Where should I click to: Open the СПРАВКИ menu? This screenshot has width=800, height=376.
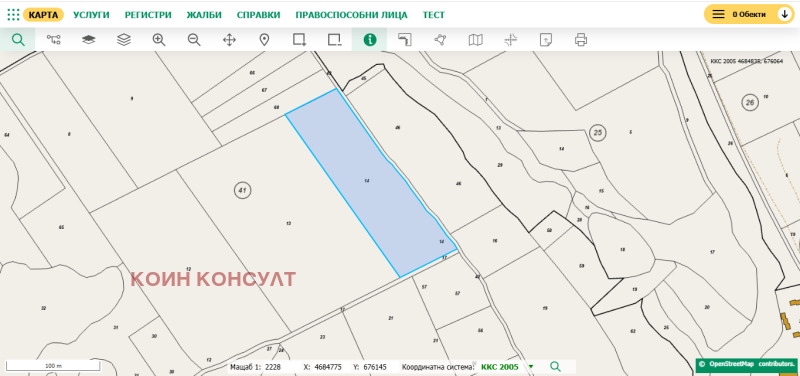click(259, 15)
